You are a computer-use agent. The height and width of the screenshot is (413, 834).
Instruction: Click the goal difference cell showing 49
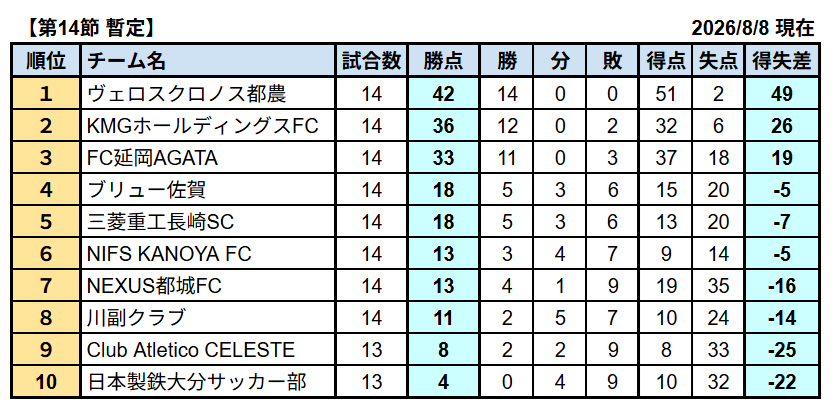pyautogui.click(x=782, y=95)
